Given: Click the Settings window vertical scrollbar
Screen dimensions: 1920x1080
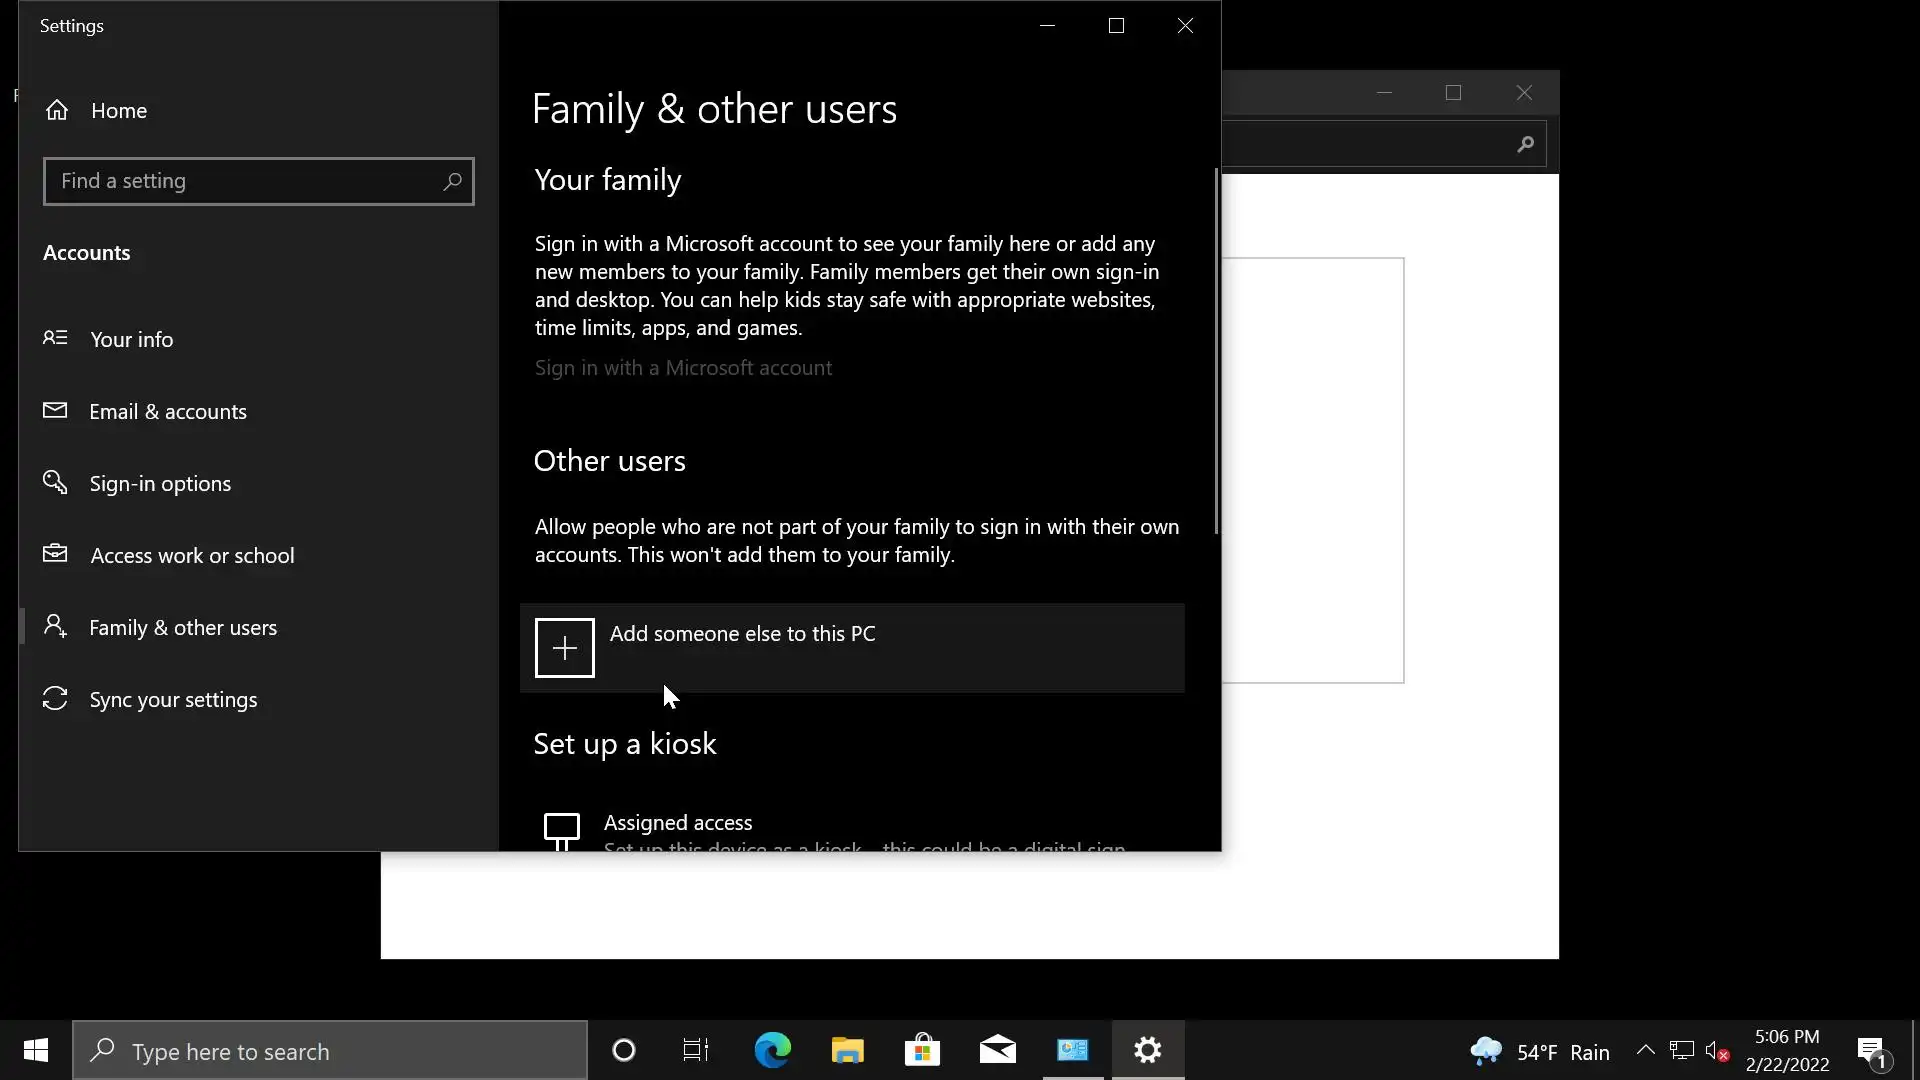Looking at the screenshot, I should [x=1216, y=350].
